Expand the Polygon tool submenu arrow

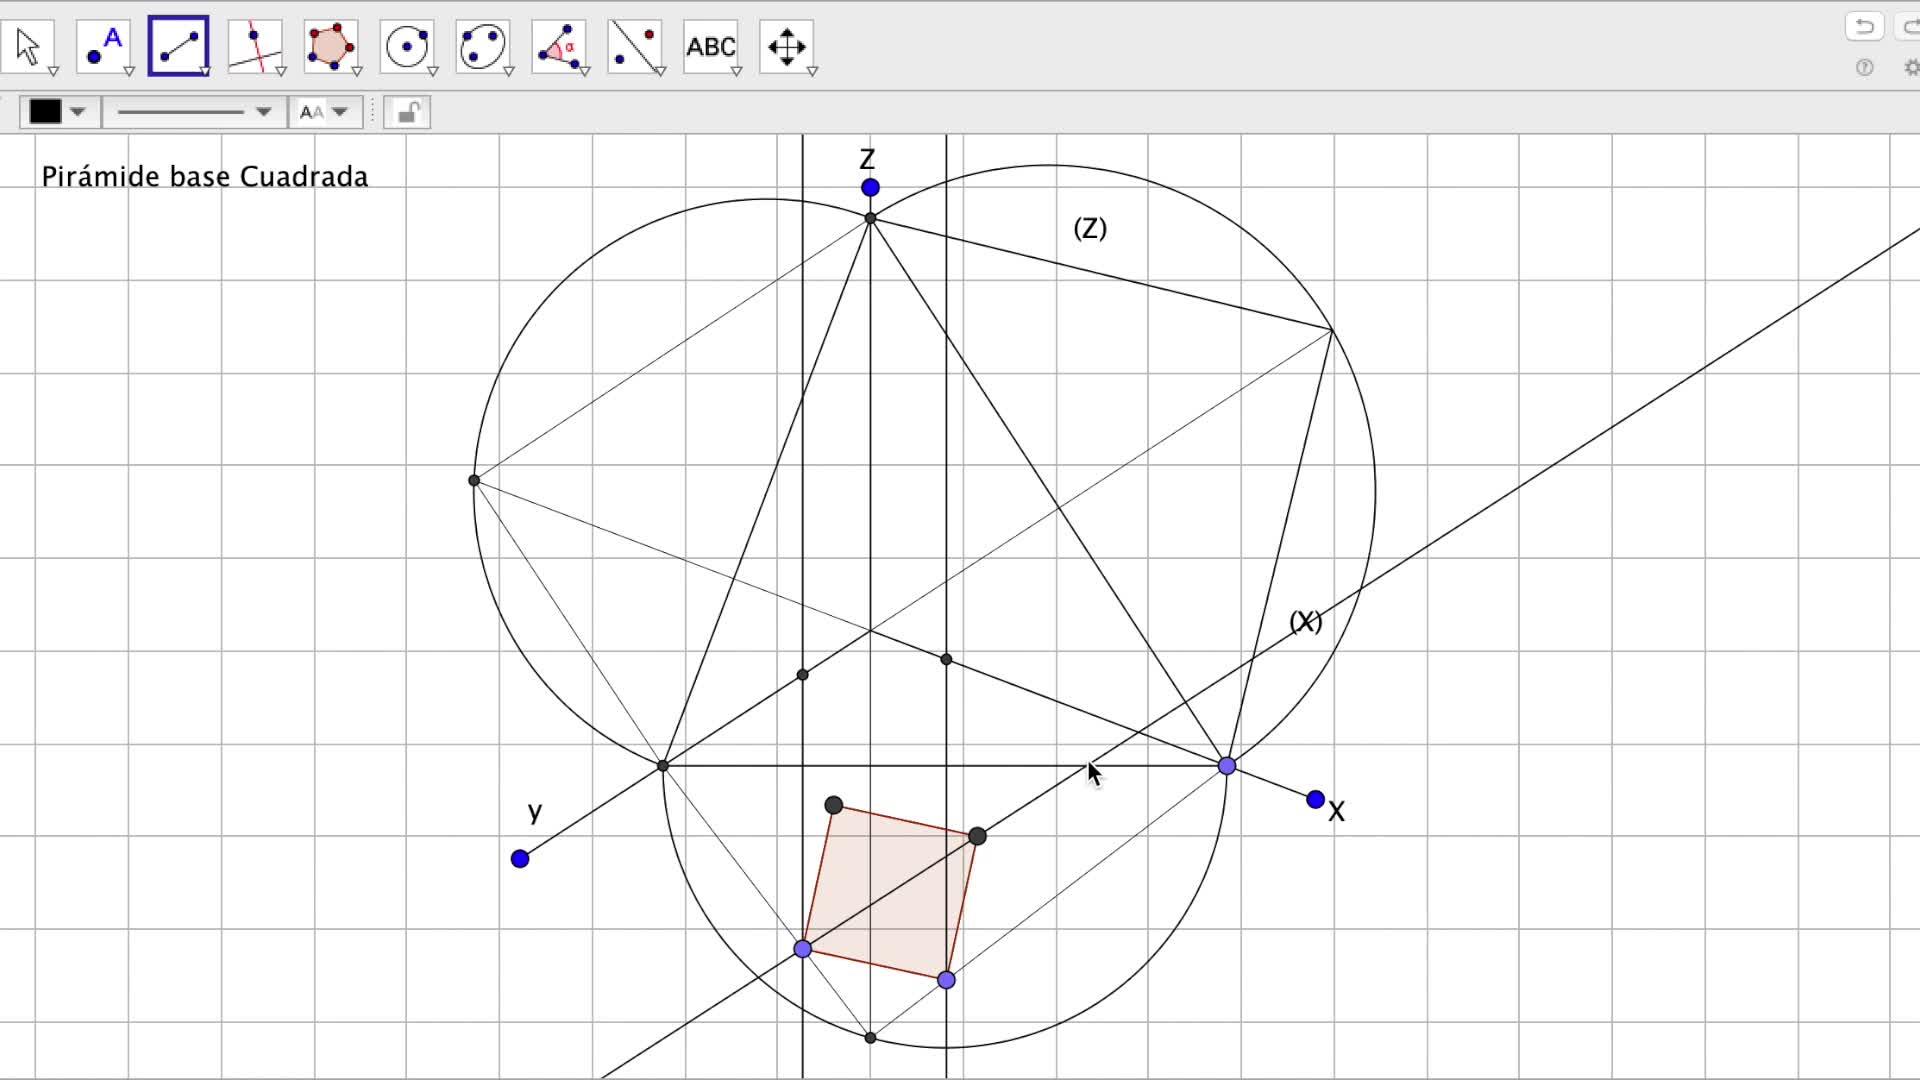[357, 72]
